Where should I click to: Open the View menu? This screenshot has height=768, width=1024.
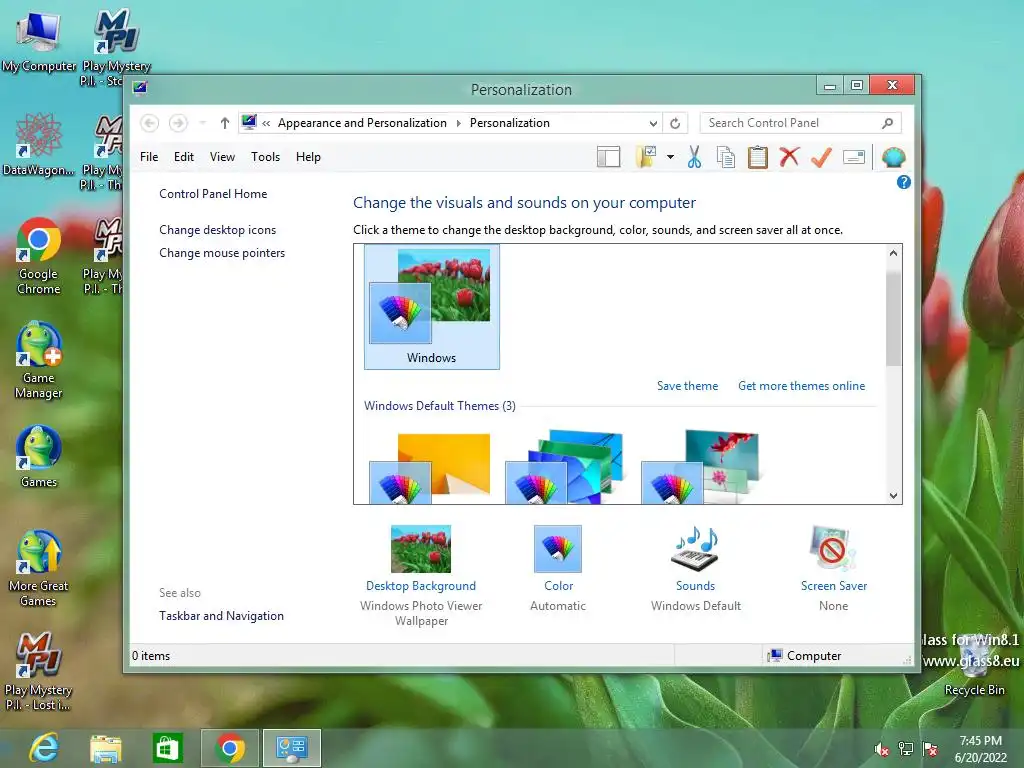click(x=222, y=157)
